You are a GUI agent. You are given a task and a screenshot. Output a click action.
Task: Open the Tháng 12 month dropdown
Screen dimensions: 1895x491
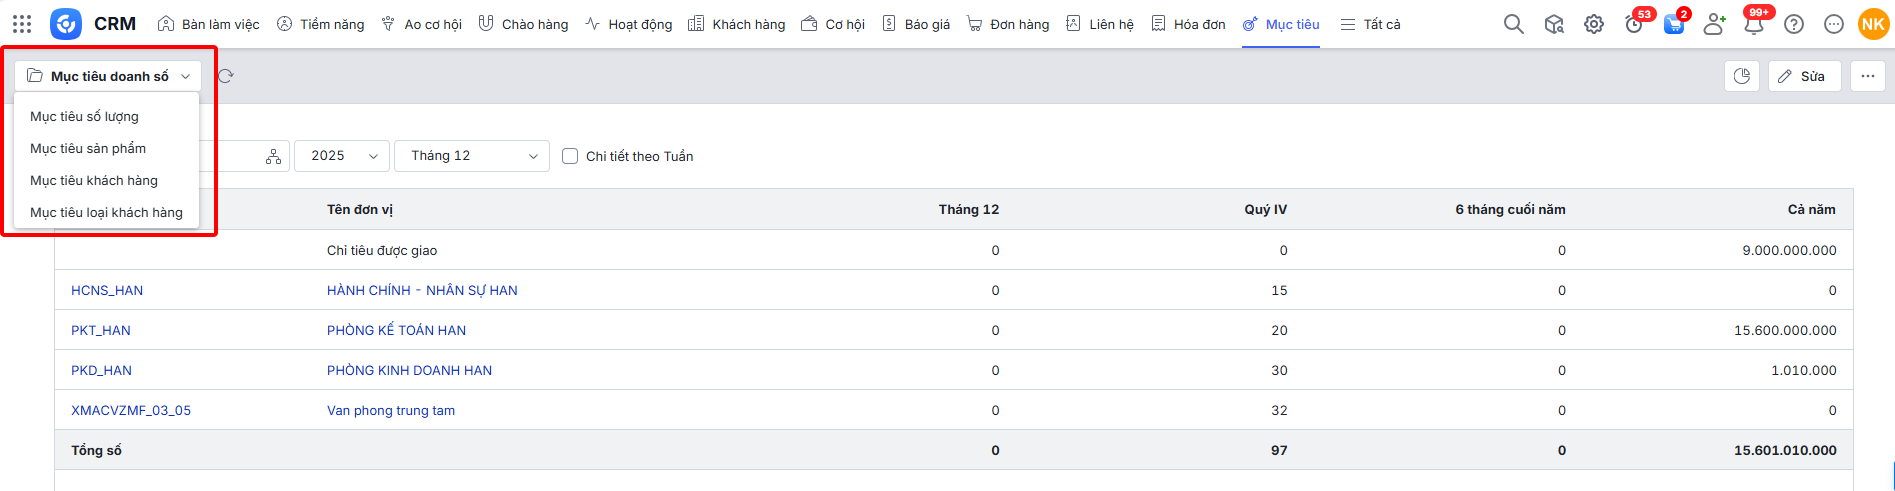tap(472, 156)
